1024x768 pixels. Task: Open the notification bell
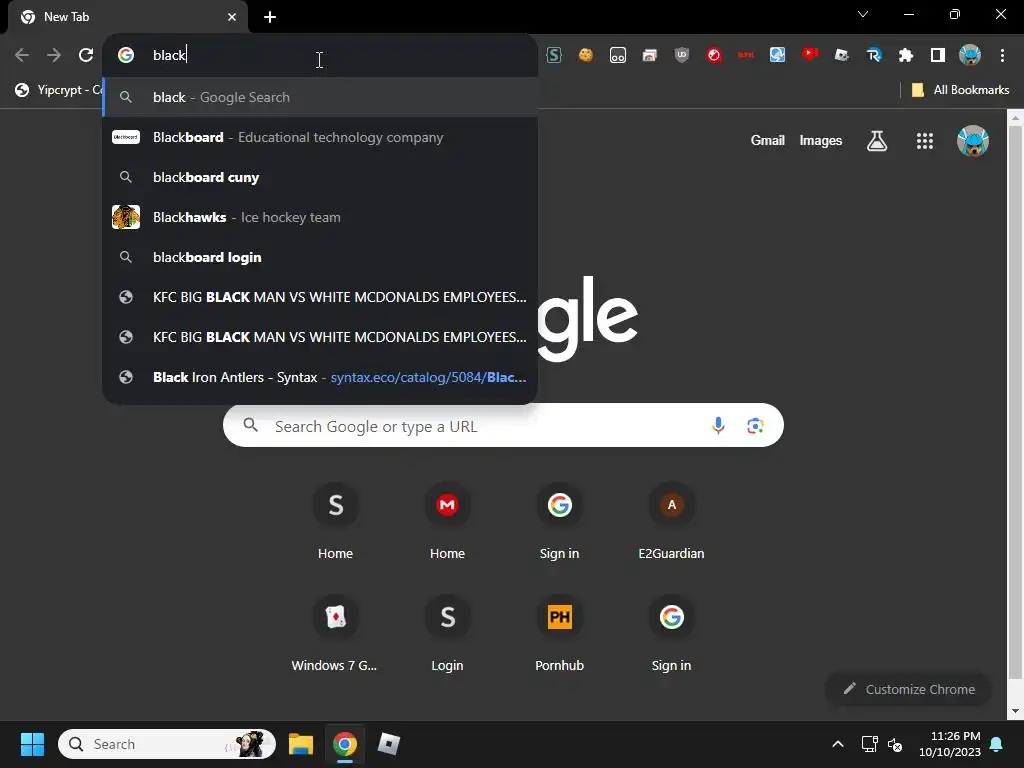tap(997, 744)
